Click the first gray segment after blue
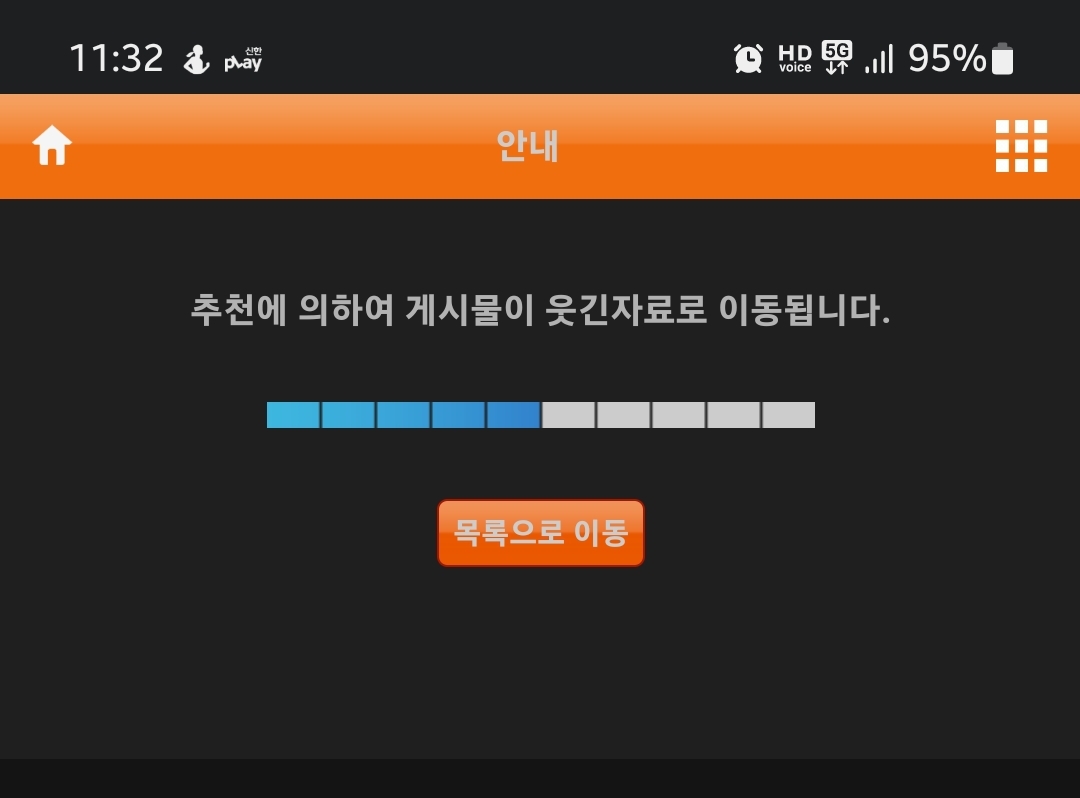 point(568,415)
